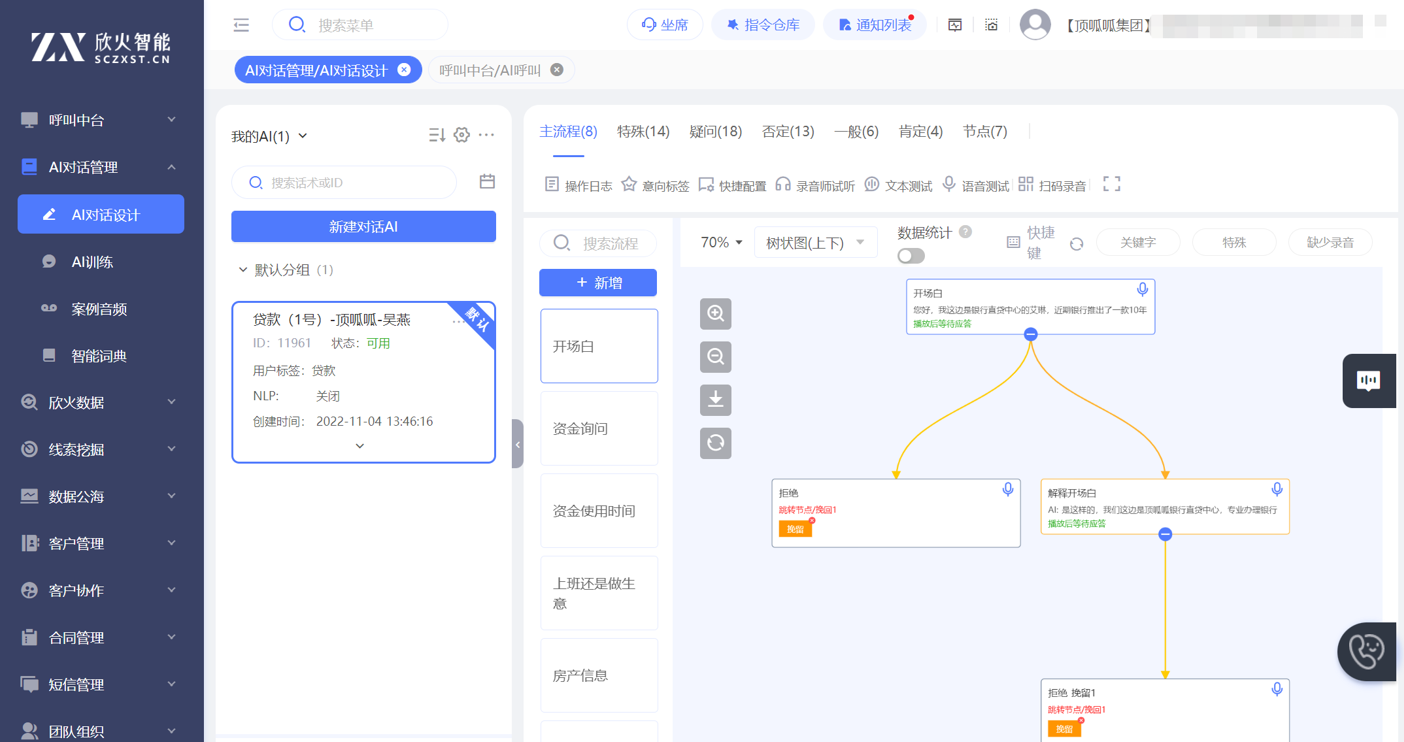Viewport: 1404px width, 742px height.
Task: Open the 70% zoom level dropdown
Action: click(721, 242)
